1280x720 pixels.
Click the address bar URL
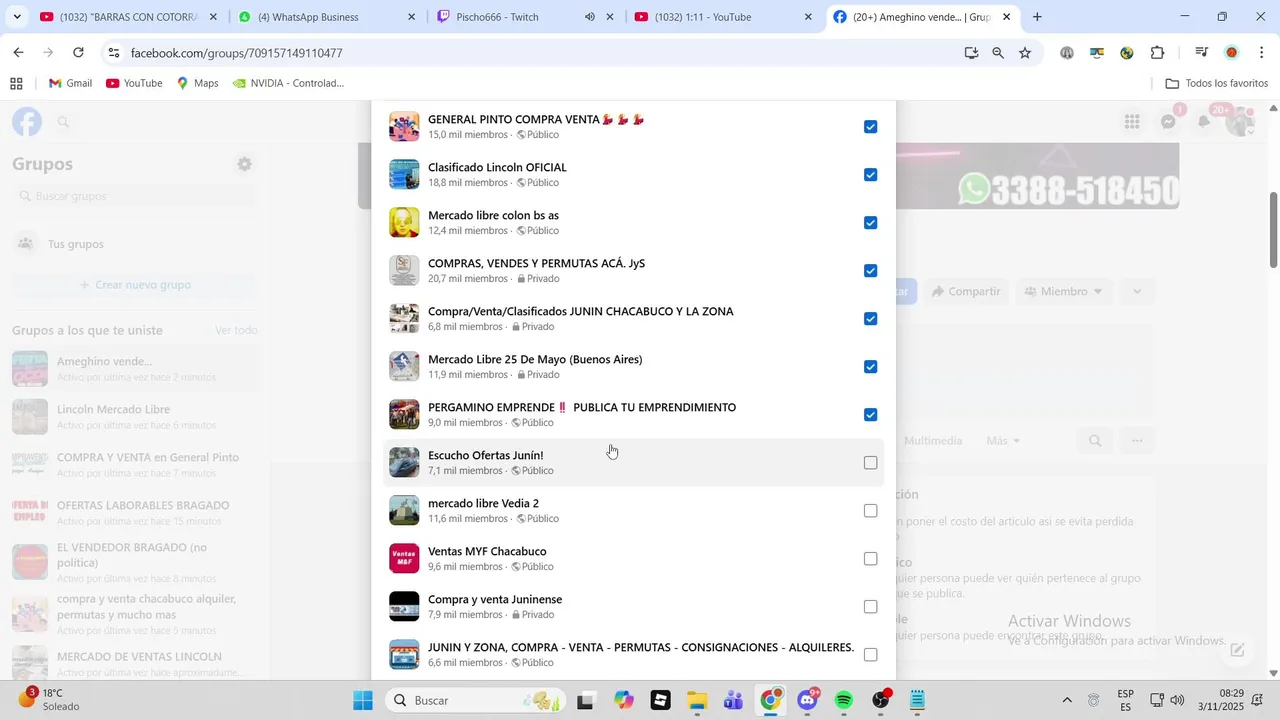point(237,53)
